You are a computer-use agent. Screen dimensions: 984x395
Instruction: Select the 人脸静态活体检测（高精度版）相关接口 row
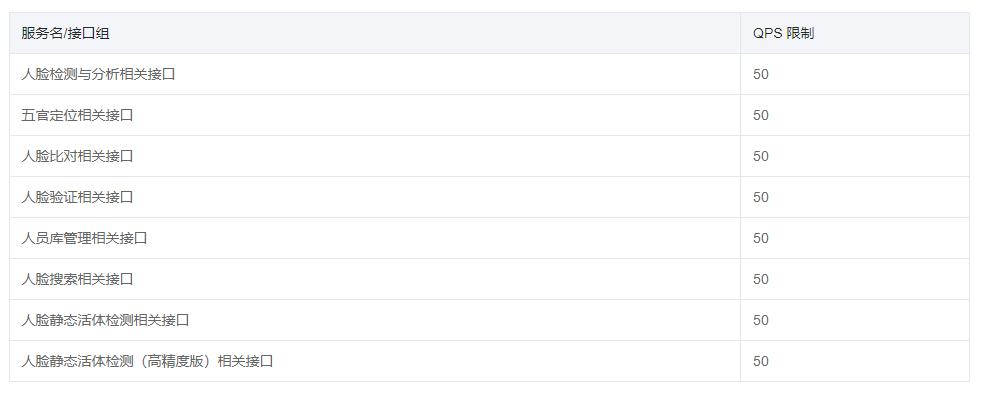click(489, 361)
